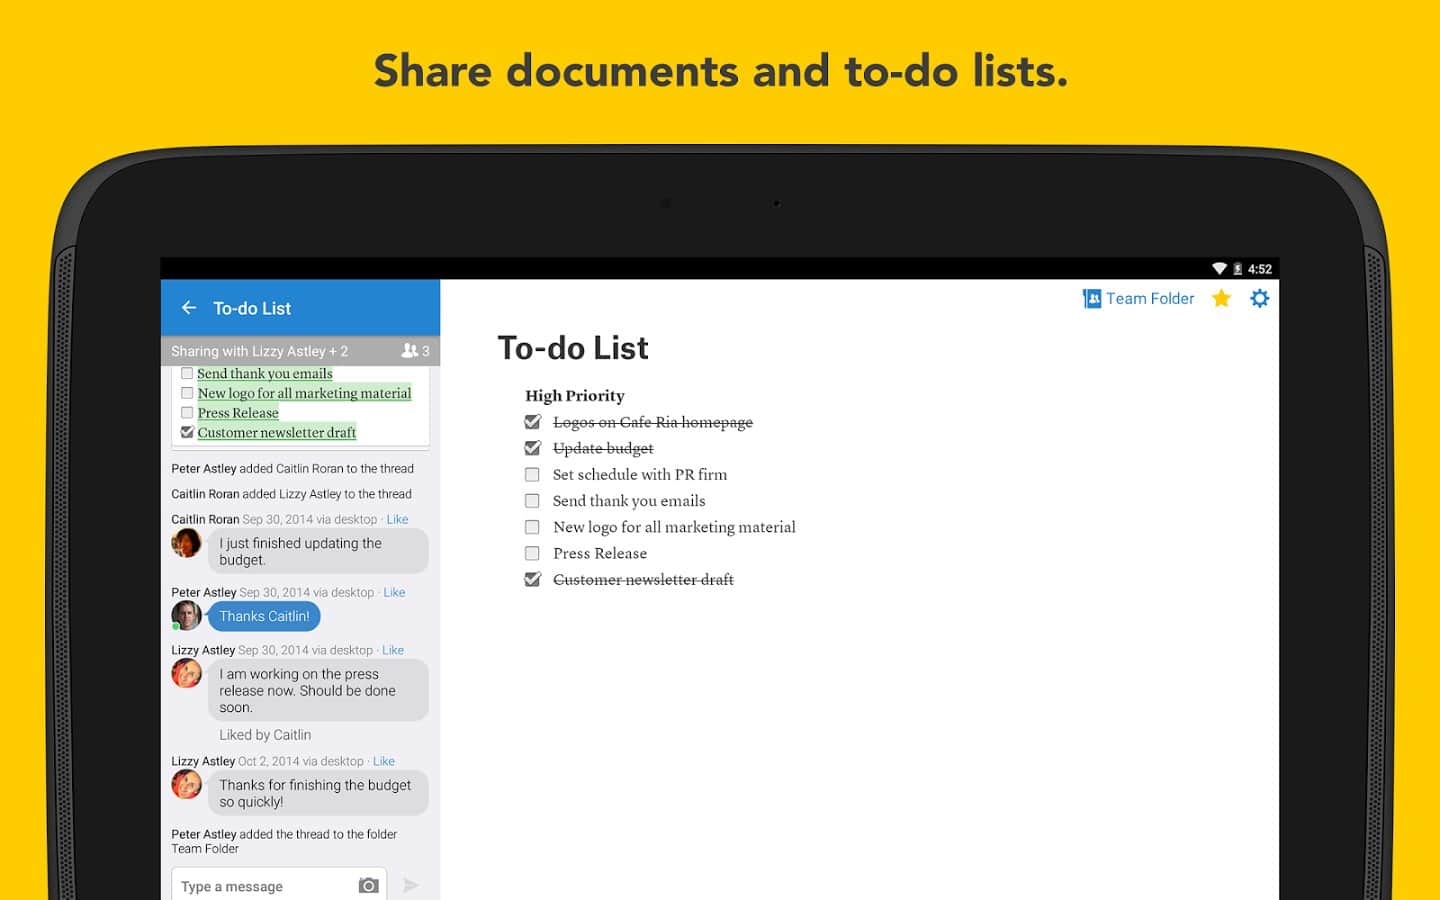Check the 'Send thank you emails' box in document
The height and width of the screenshot is (900, 1440).
tap(532, 501)
